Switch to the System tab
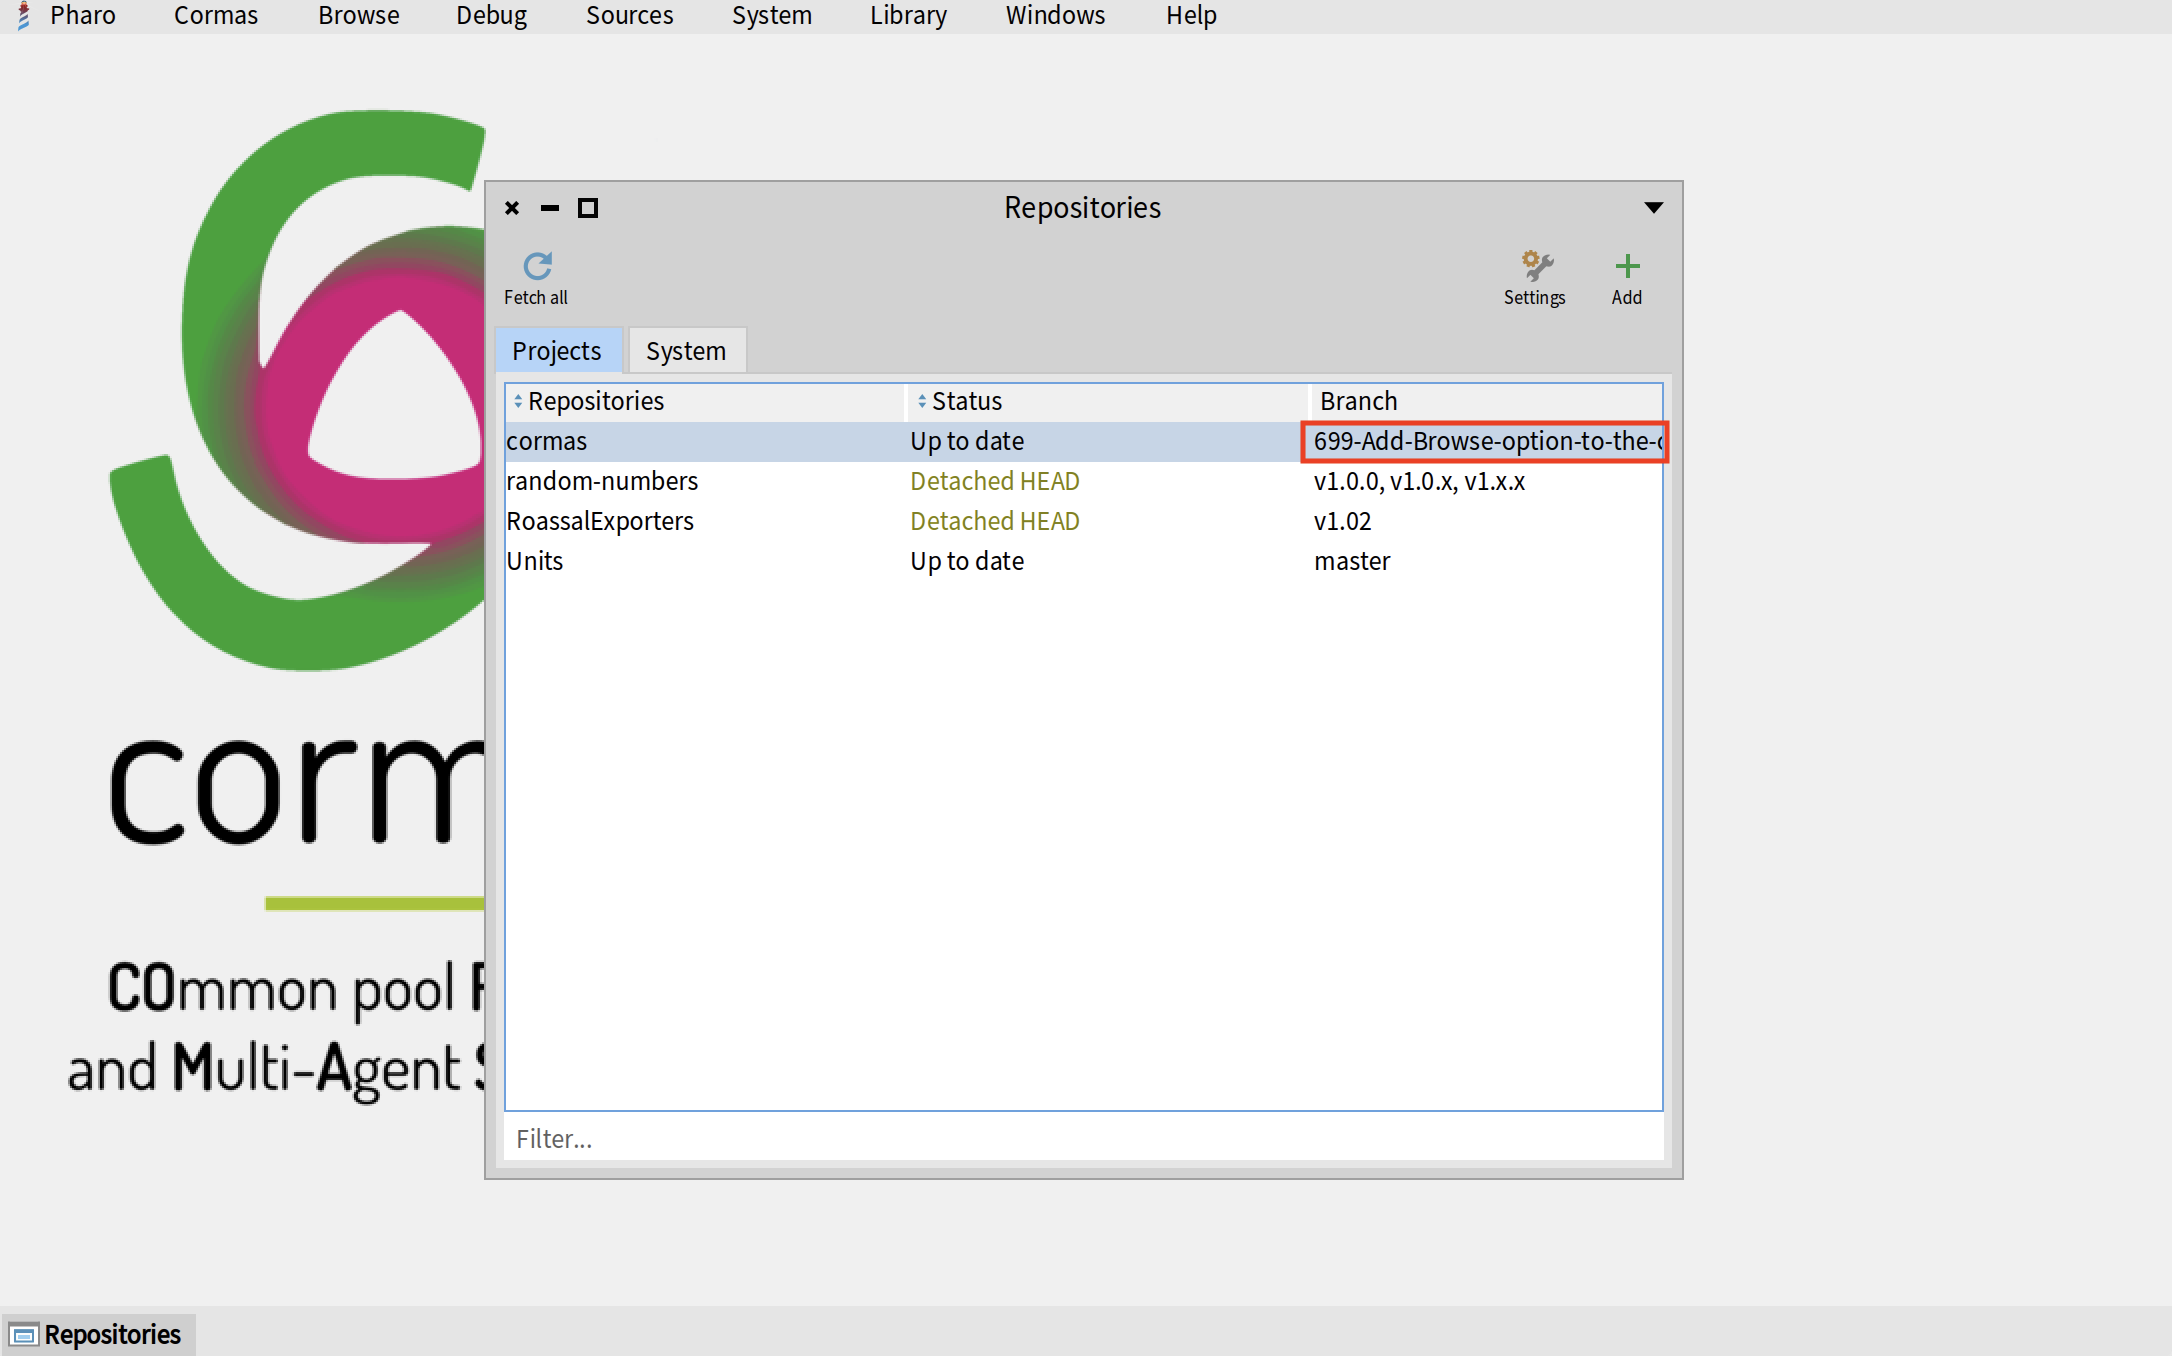Viewport: 2172px width, 1356px height. pos(686,351)
